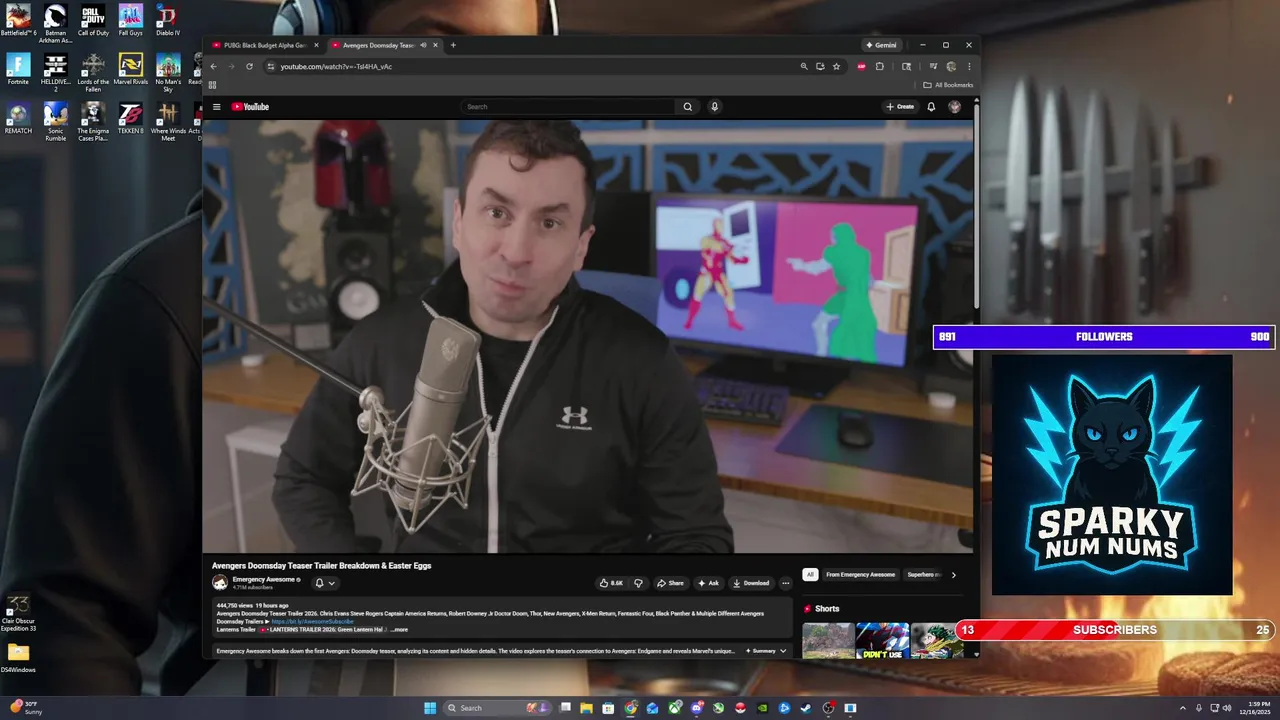The width and height of the screenshot is (1280, 720).
Task: Open Clair Obscur Expedition 33 shortcut
Action: click(18, 613)
